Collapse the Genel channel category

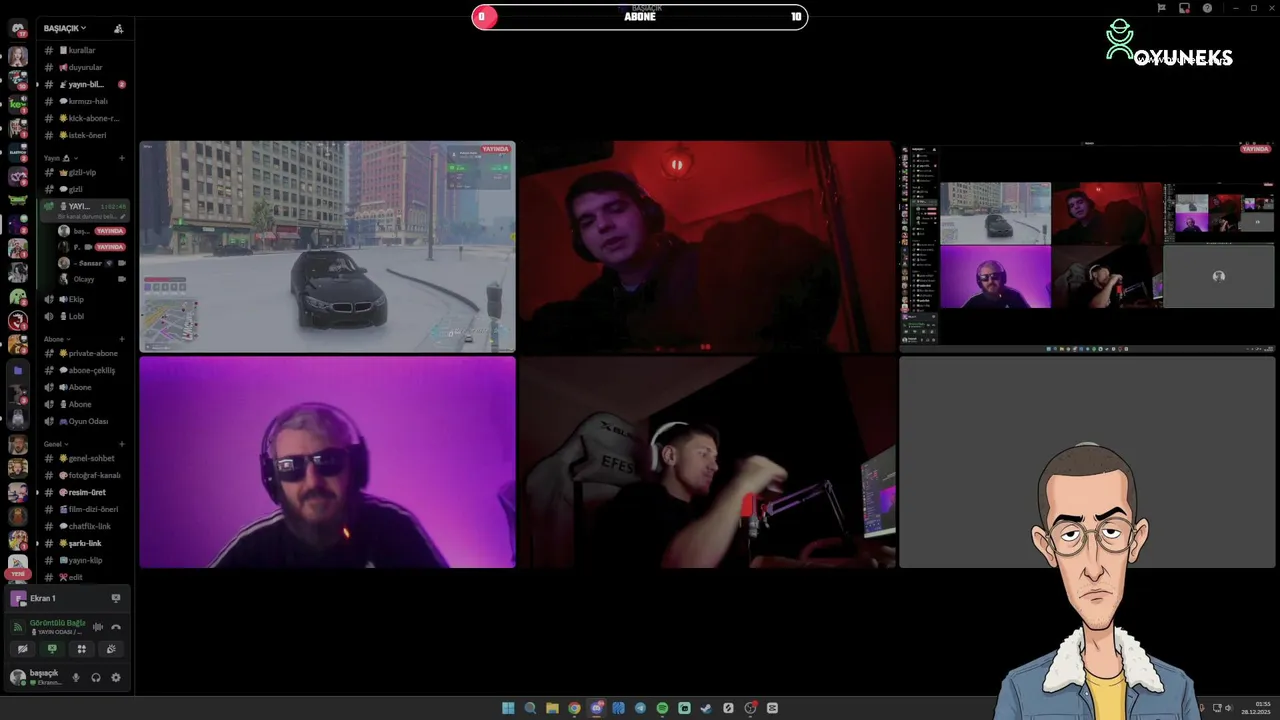click(56, 444)
